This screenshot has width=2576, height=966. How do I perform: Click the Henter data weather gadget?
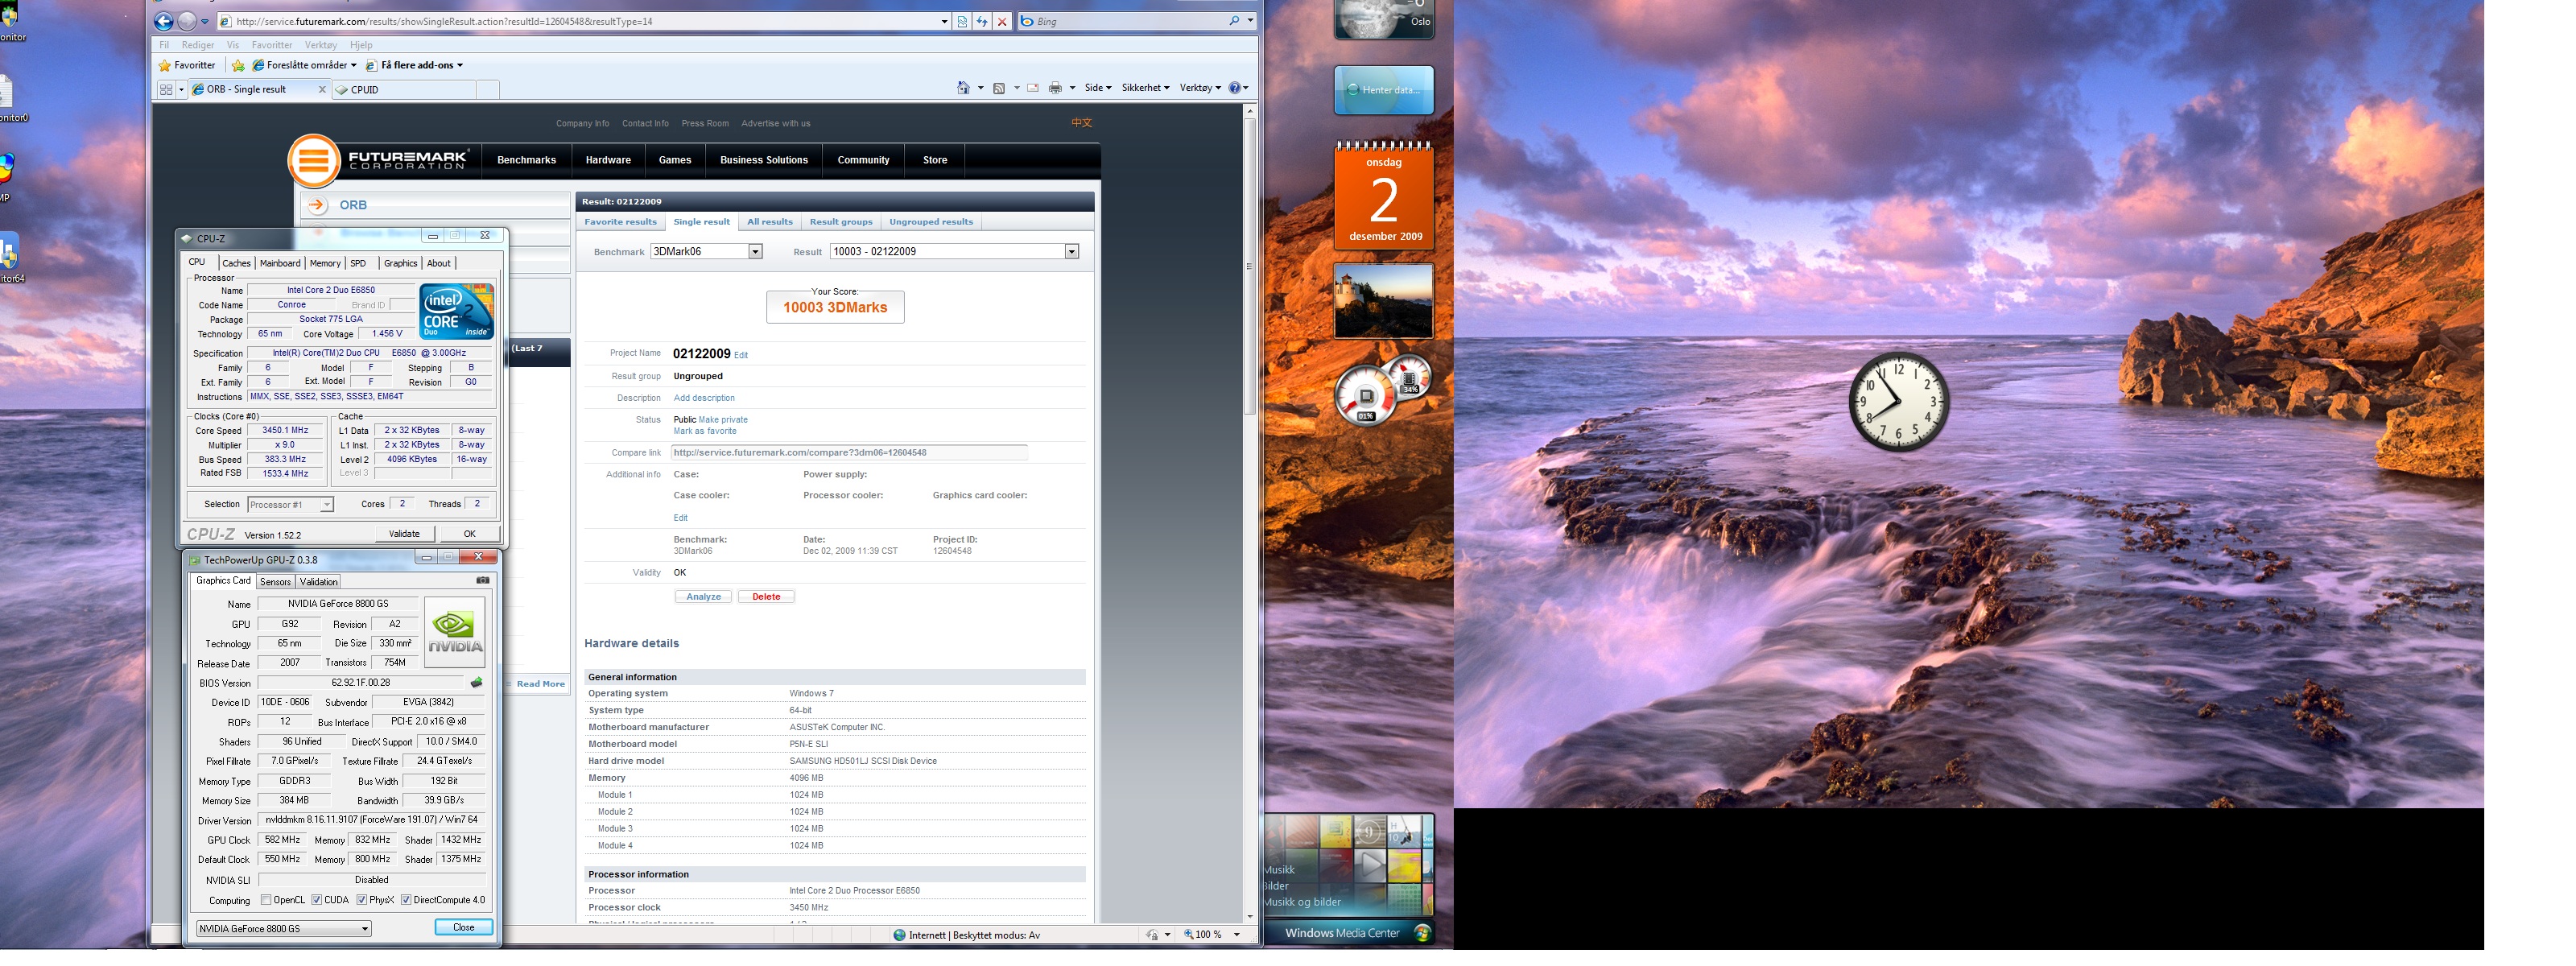click(x=1384, y=90)
